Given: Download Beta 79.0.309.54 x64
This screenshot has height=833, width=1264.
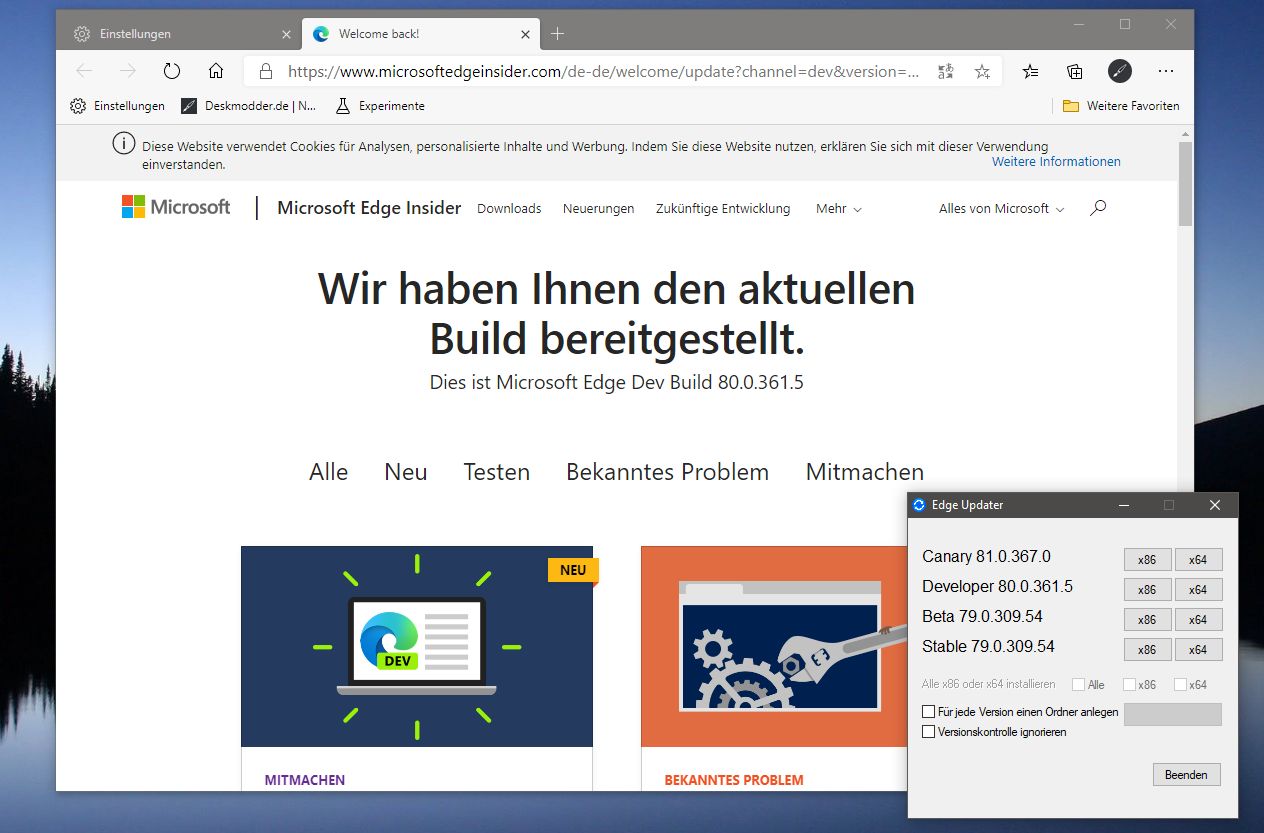Looking at the screenshot, I should click(1198, 620).
